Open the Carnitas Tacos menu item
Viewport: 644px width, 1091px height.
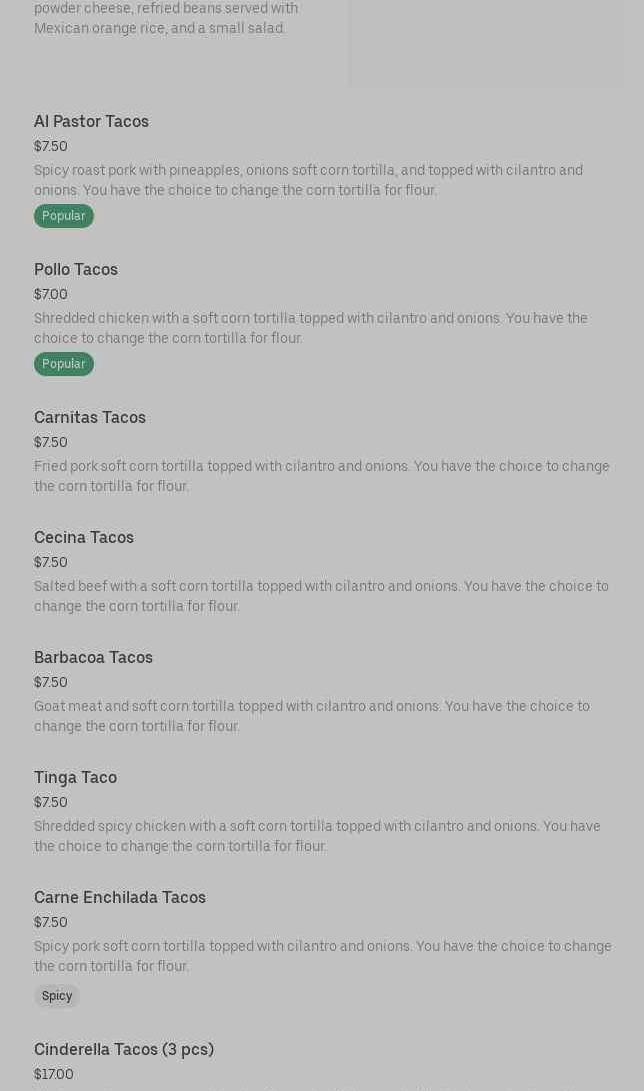pos(90,418)
